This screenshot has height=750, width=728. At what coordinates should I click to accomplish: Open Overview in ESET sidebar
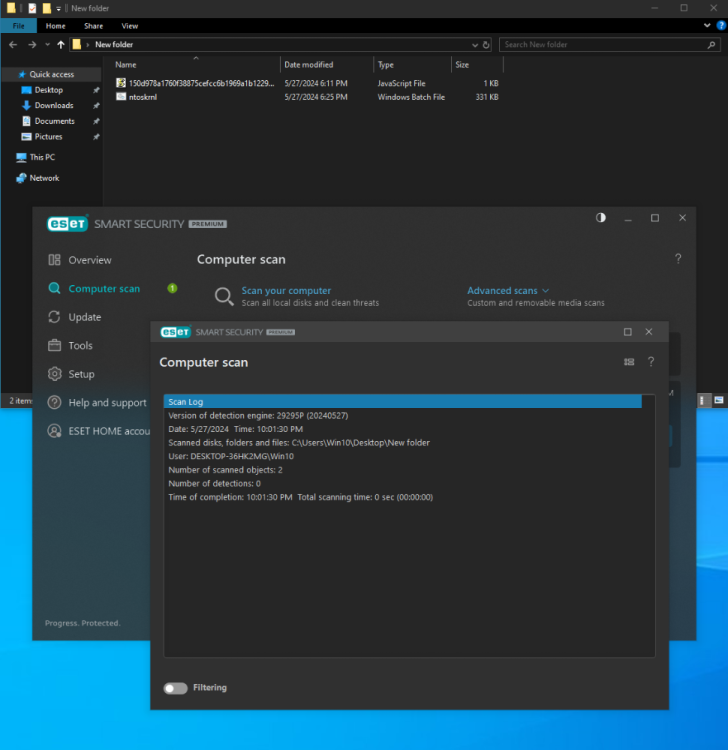click(x=89, y=260)
